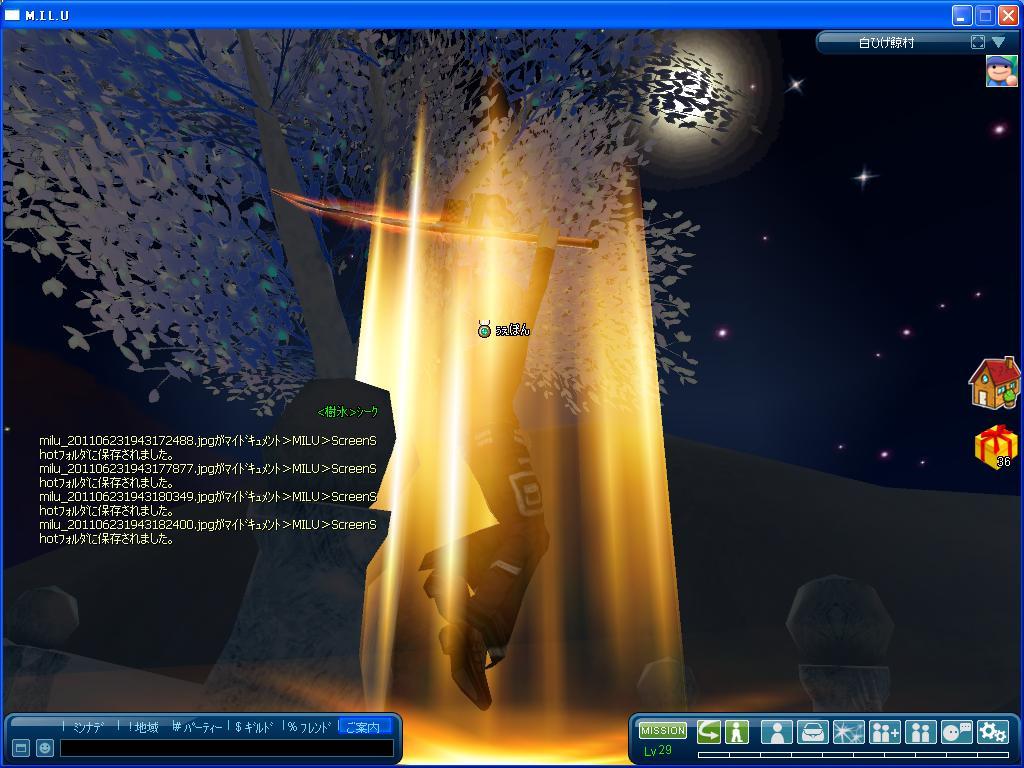Open the MISSION panel

(662, 731)
